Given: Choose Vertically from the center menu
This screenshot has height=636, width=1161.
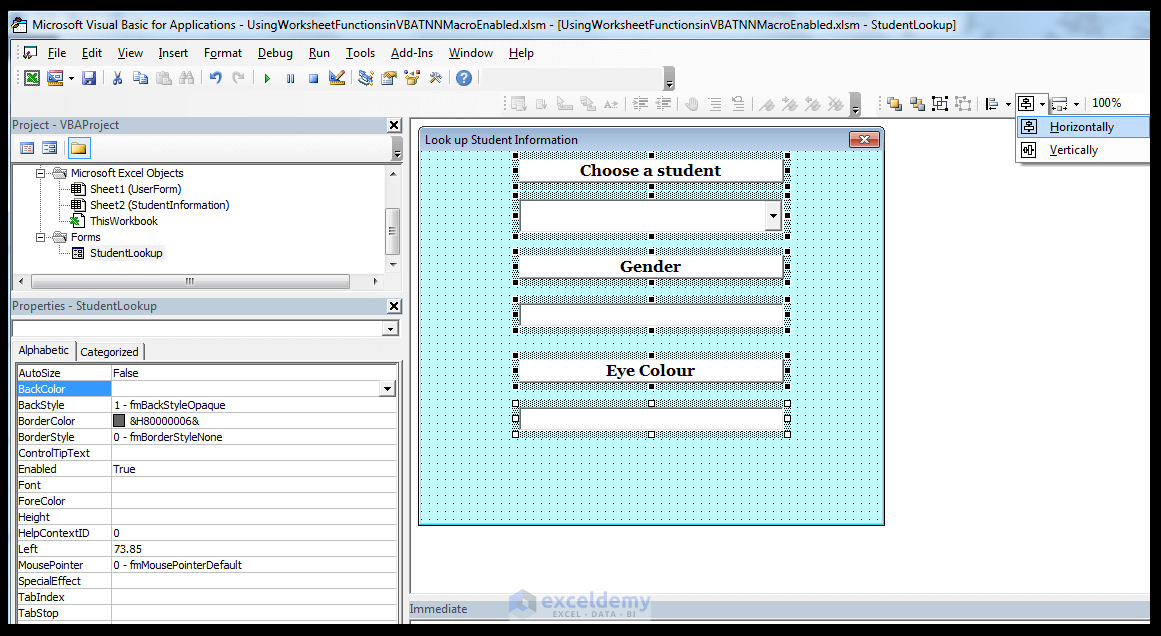Looking at the screenshot, I should tap(1083, 150).
